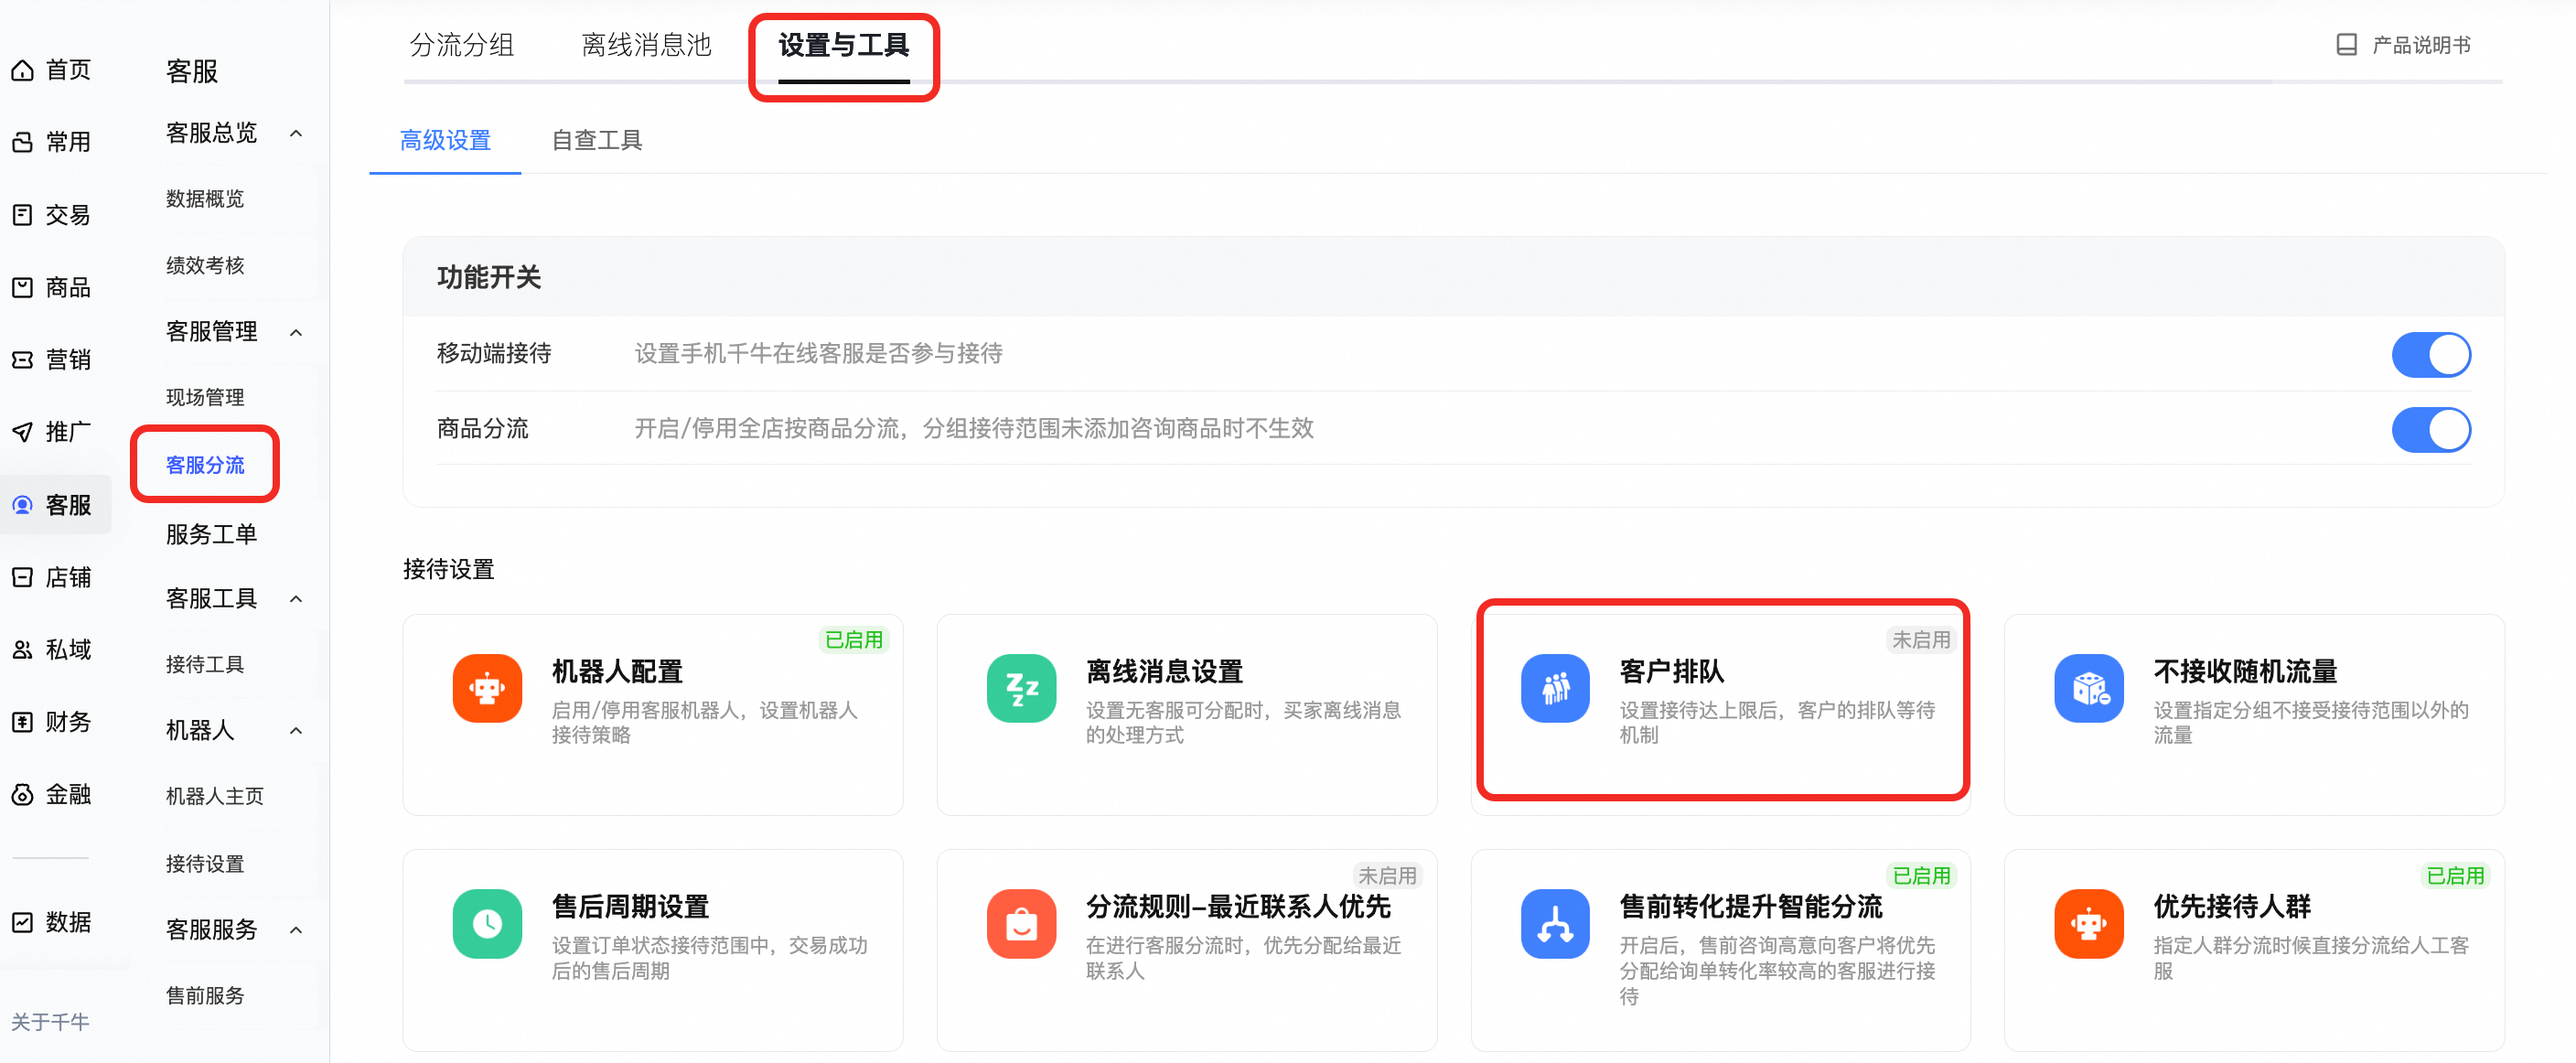
Task: Click the 客服 headset icon in sidebar
Action: tap(22, 505)
